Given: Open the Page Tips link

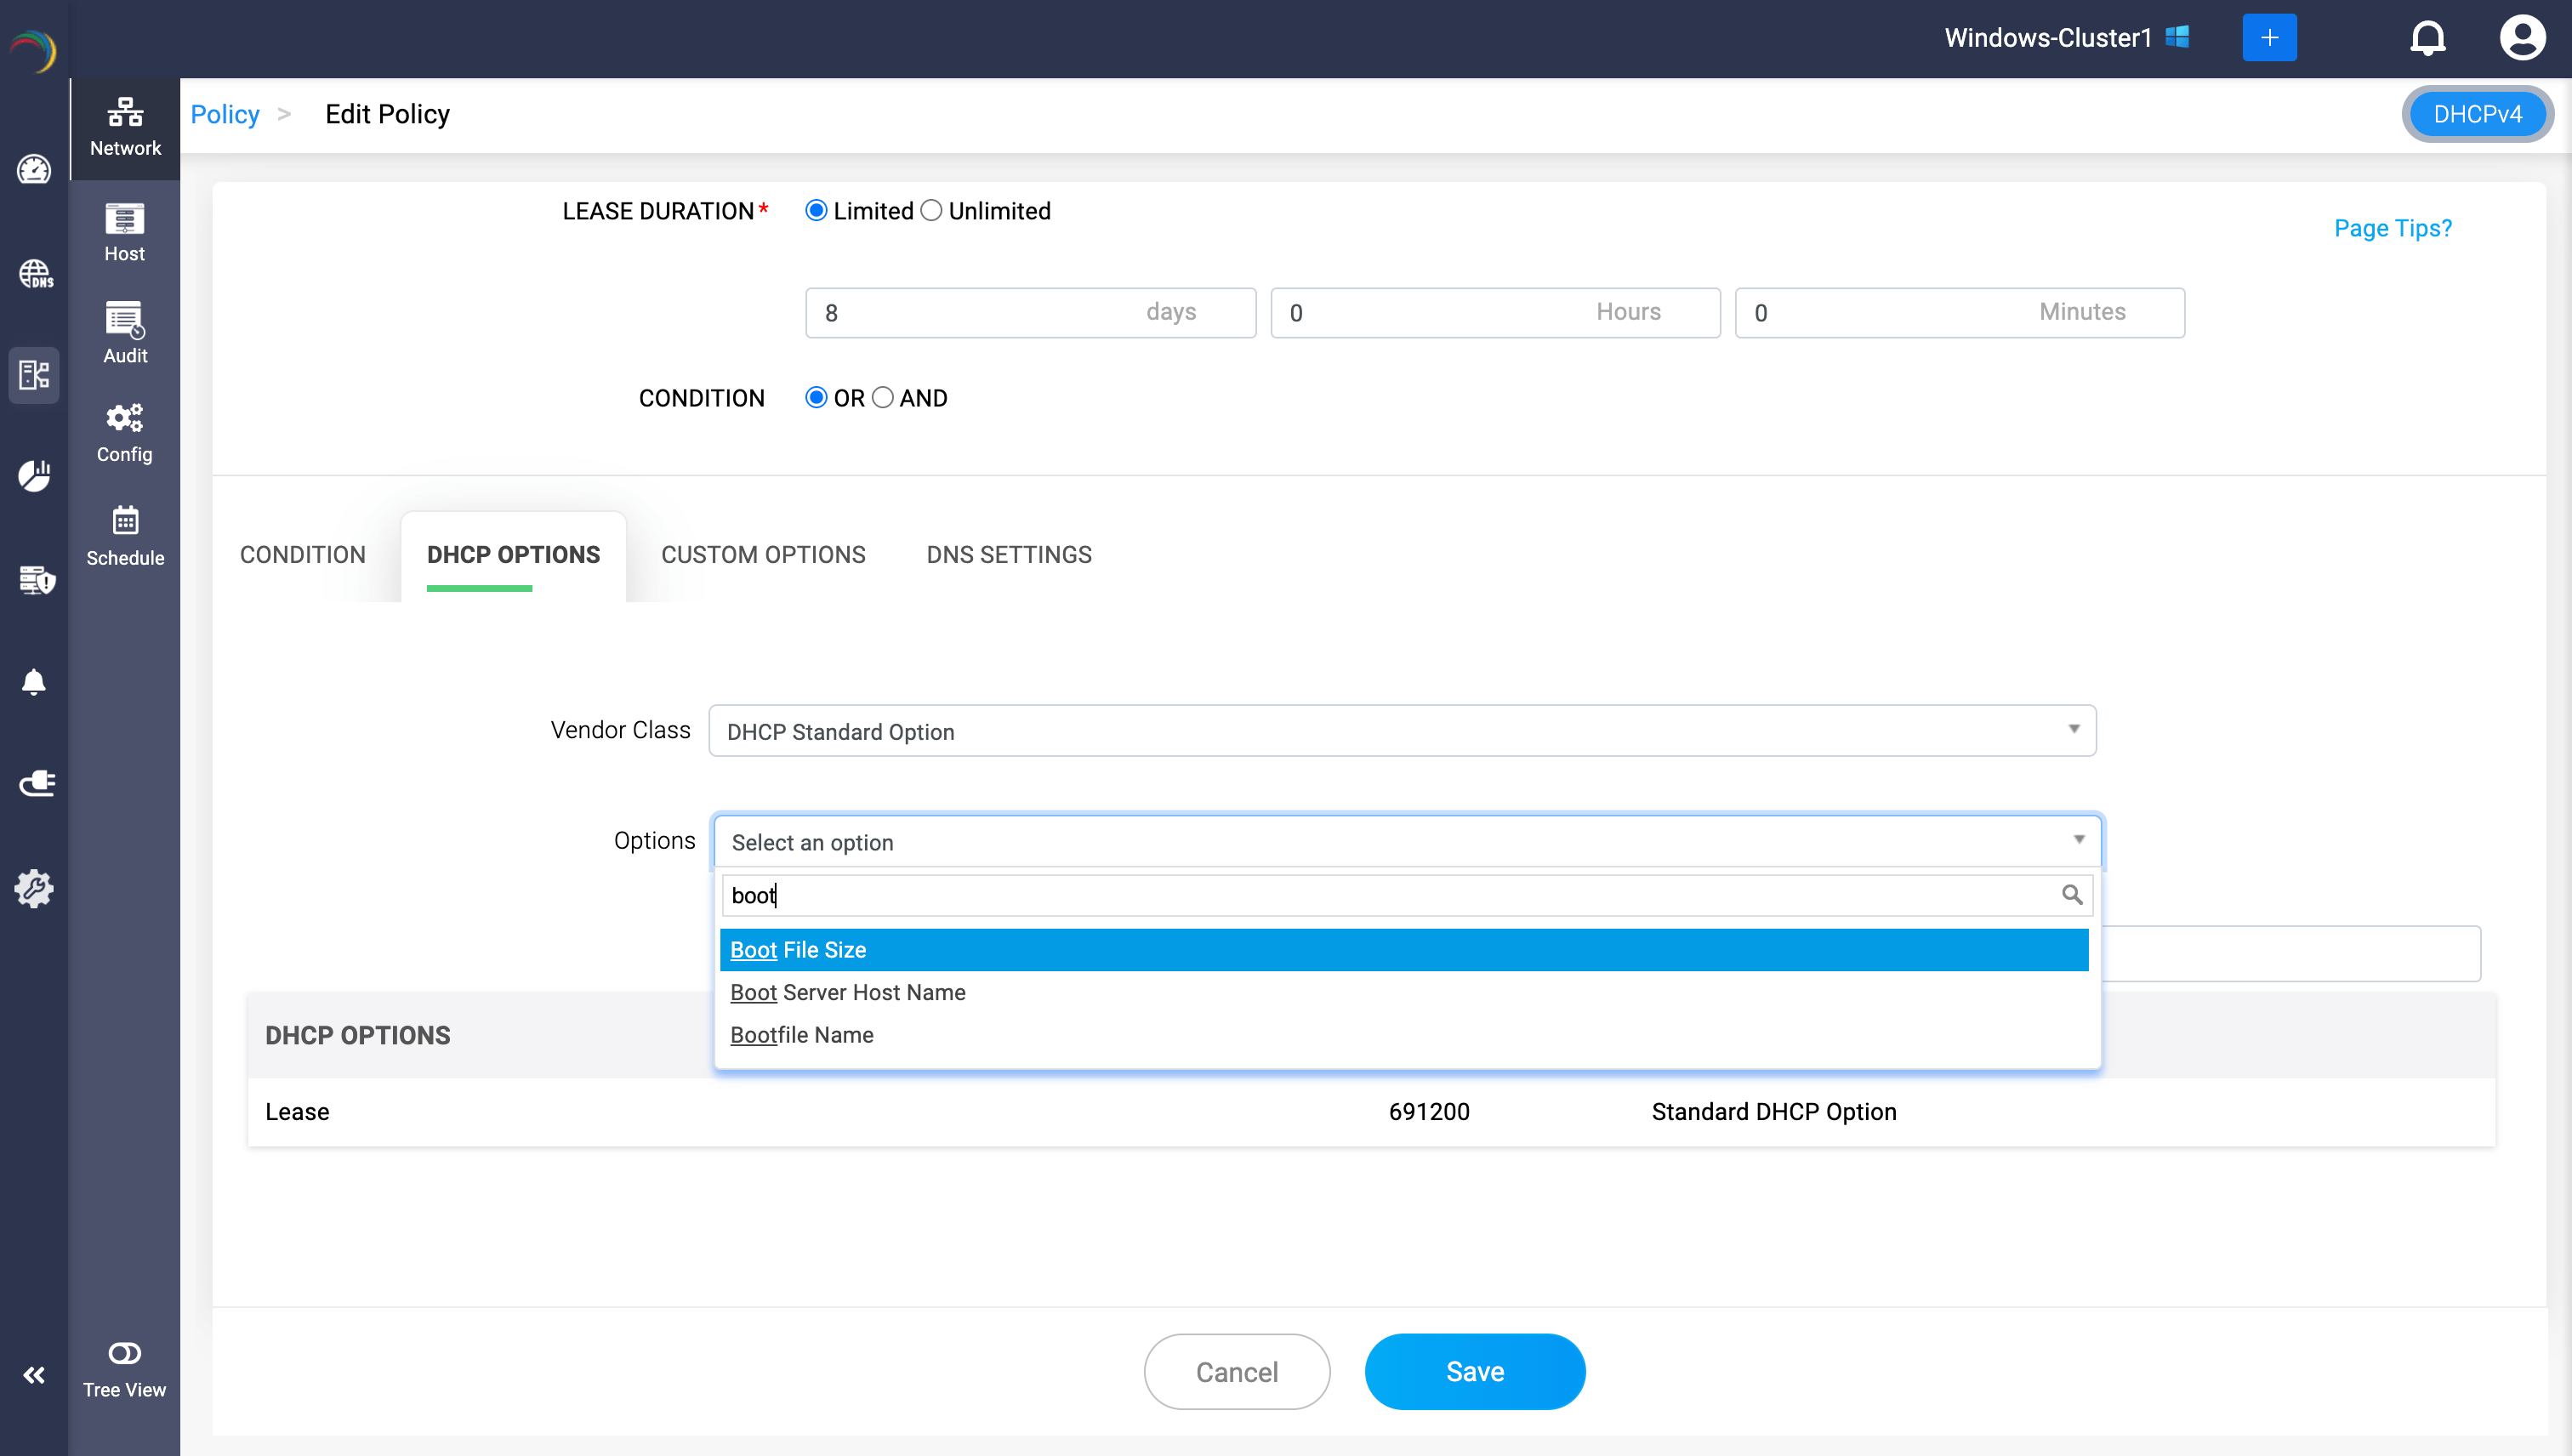Looking at the screenshot, I should point(2392,228).
